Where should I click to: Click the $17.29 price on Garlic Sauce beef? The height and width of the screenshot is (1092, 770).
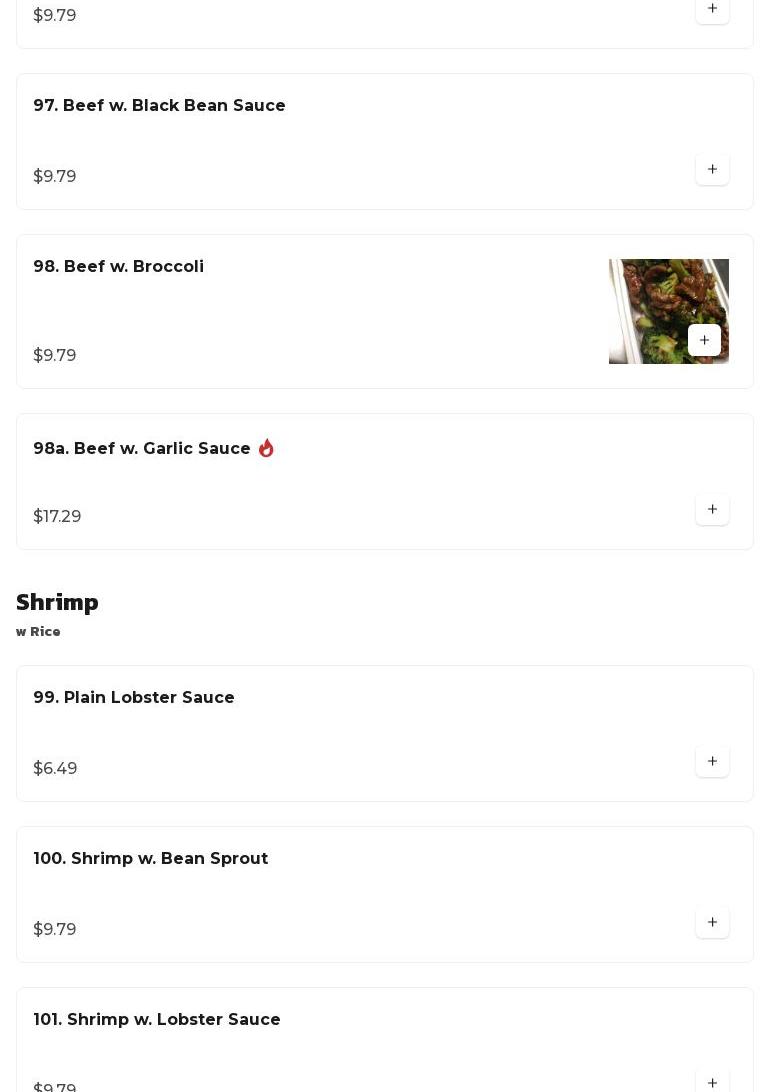pos(57,517)
